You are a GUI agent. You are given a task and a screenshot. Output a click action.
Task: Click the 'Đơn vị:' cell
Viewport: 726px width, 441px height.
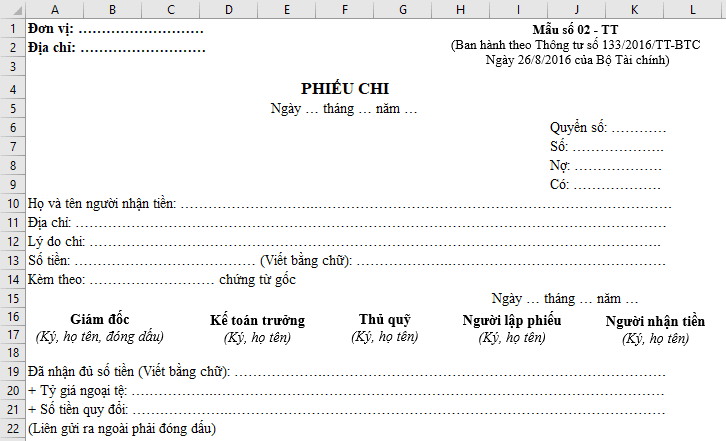(116, 29)
